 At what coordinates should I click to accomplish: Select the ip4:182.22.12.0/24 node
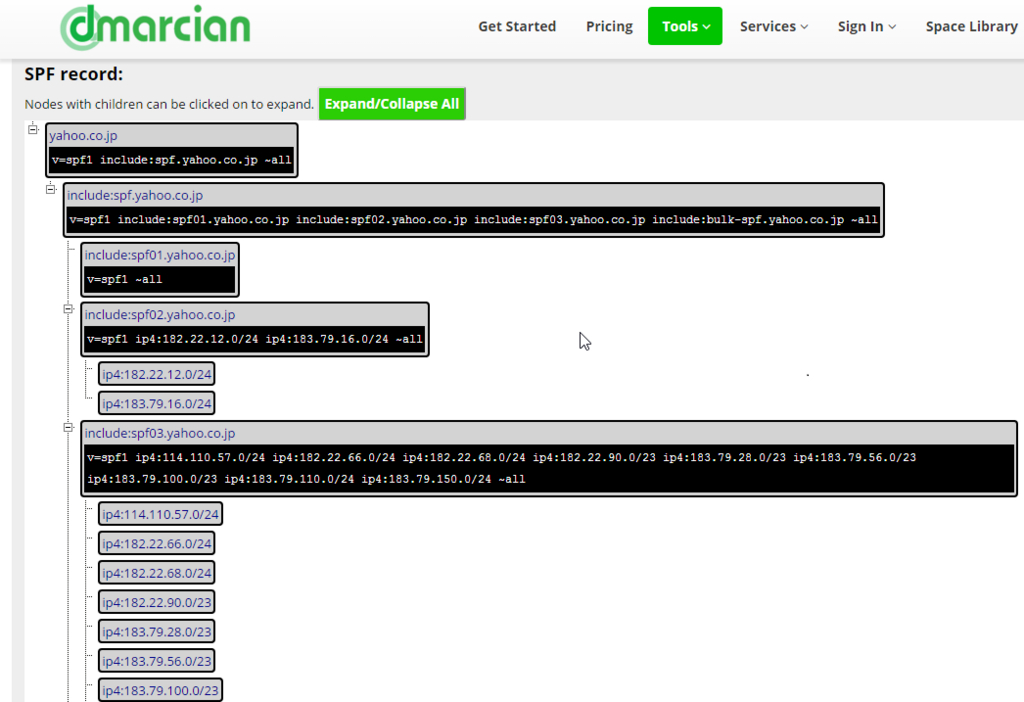tap(157, 374)
